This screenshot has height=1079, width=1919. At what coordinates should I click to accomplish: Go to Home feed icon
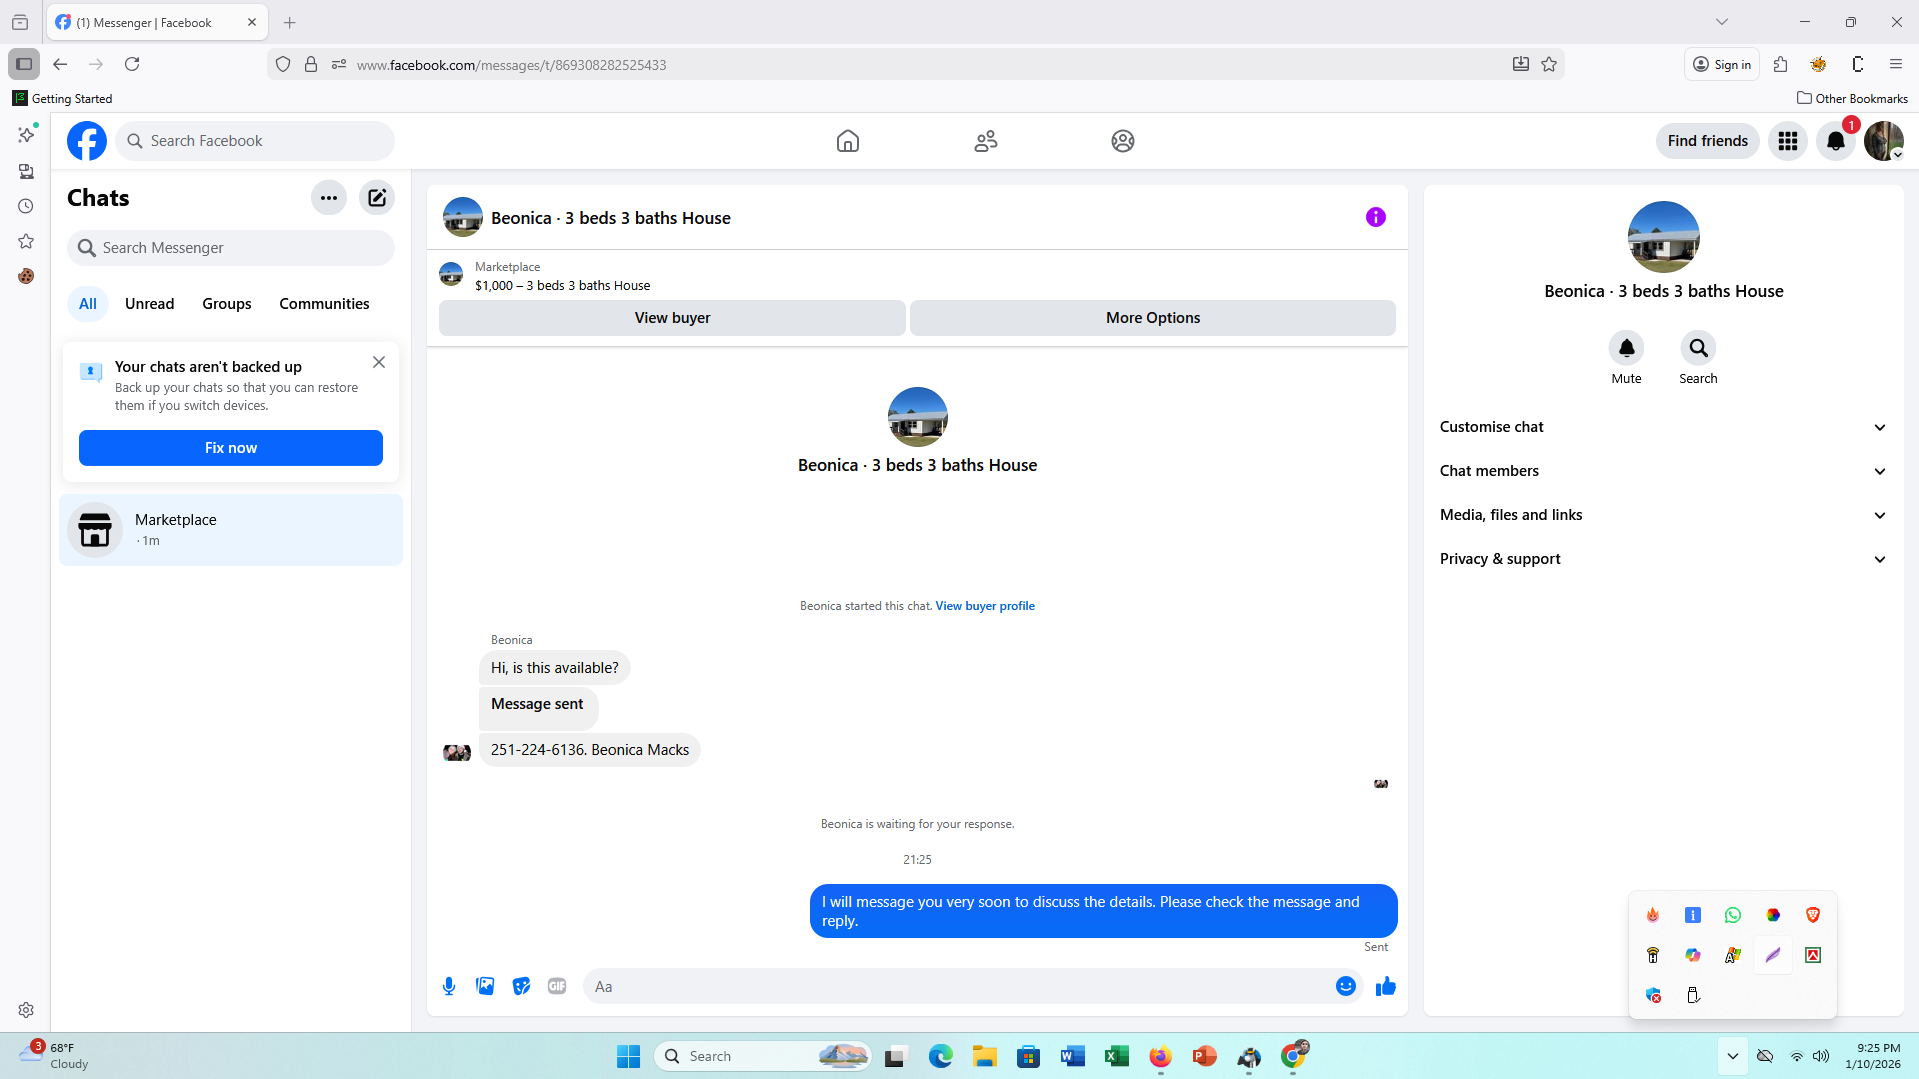(848, 141)
